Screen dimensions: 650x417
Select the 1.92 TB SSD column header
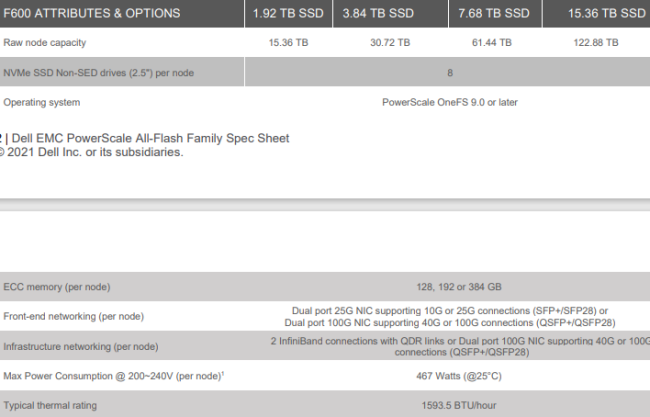pos(288,13)
